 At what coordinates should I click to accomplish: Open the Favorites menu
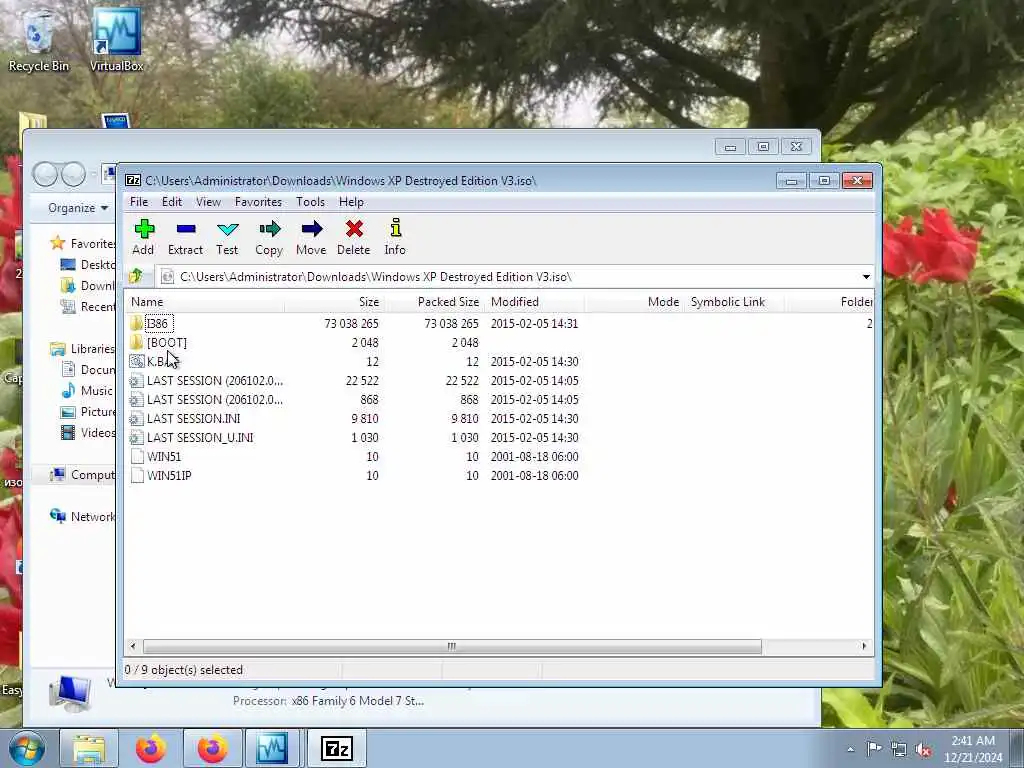click(258, 202)
